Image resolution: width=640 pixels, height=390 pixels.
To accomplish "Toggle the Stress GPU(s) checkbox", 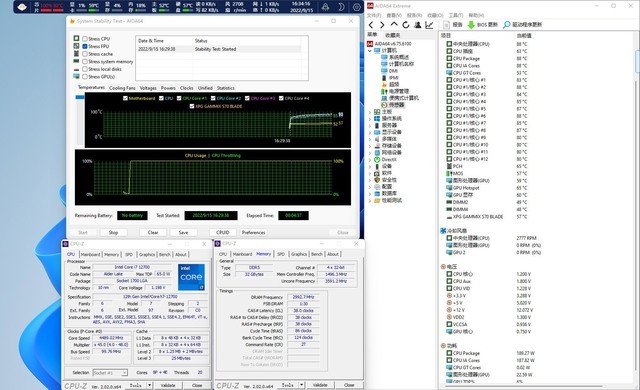I will tap(85, 77).
